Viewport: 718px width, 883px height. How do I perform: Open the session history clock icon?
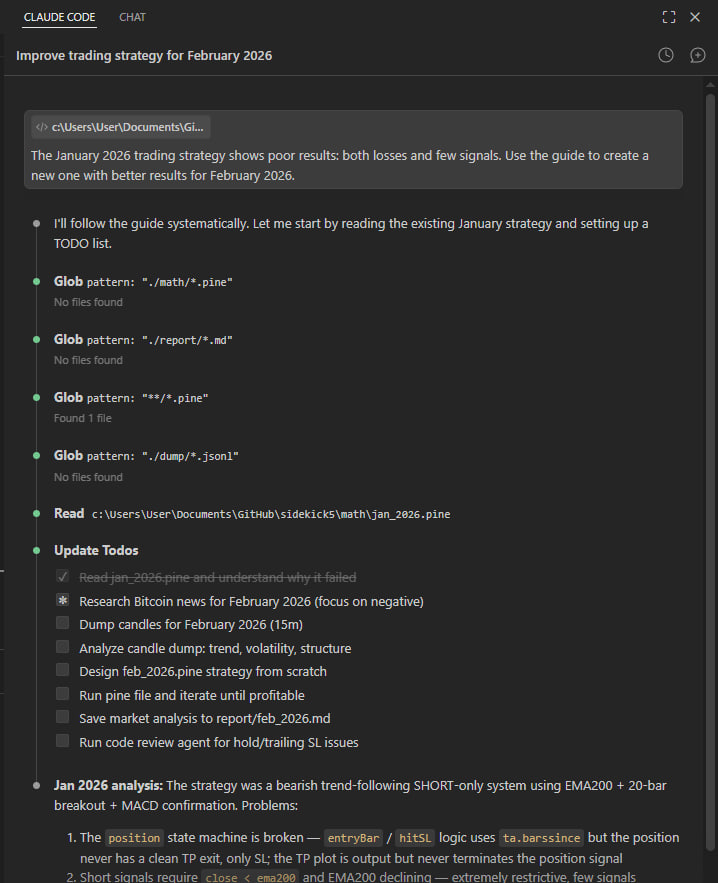[x=666, y=55]
